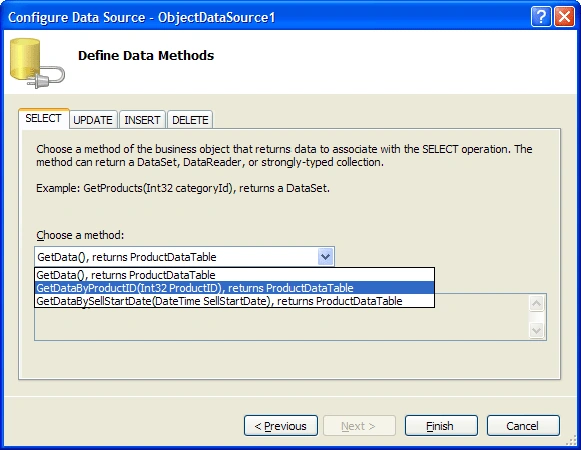Image resolution: width=581 pixels, height=450 pixels.
Task: Open the DELETE tab
Action: click(190, 120)
